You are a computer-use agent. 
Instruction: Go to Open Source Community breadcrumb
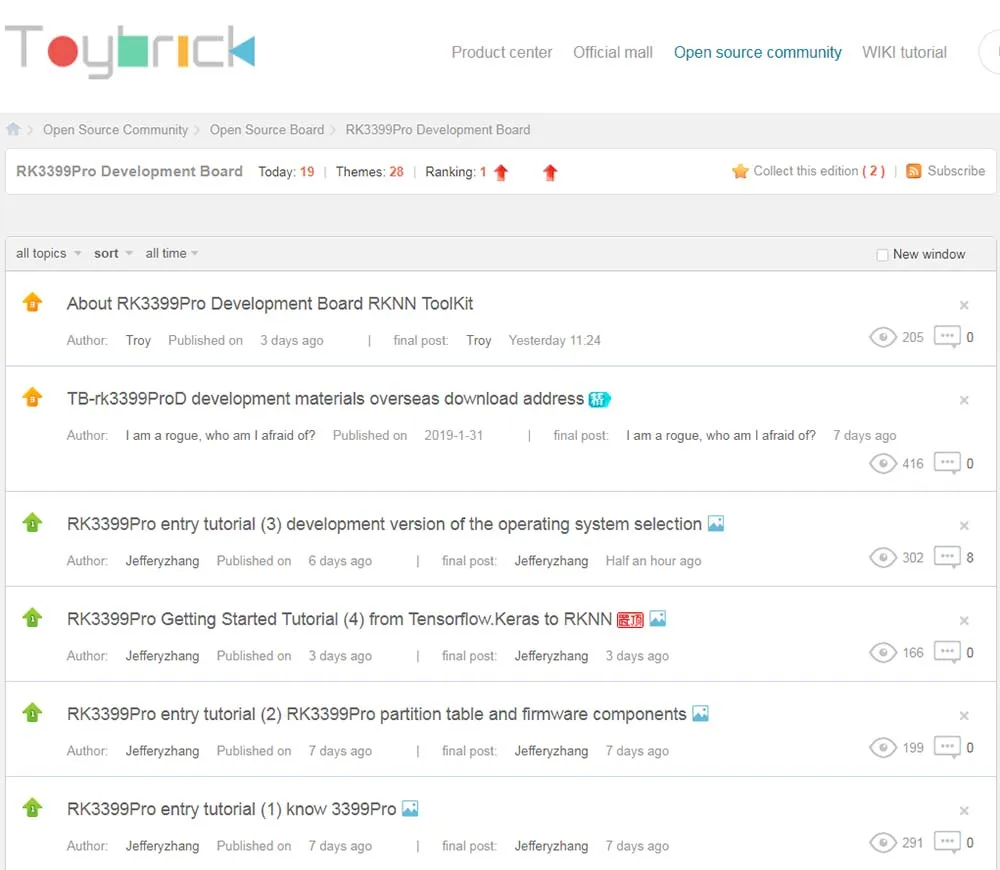(x=115, y=129)
